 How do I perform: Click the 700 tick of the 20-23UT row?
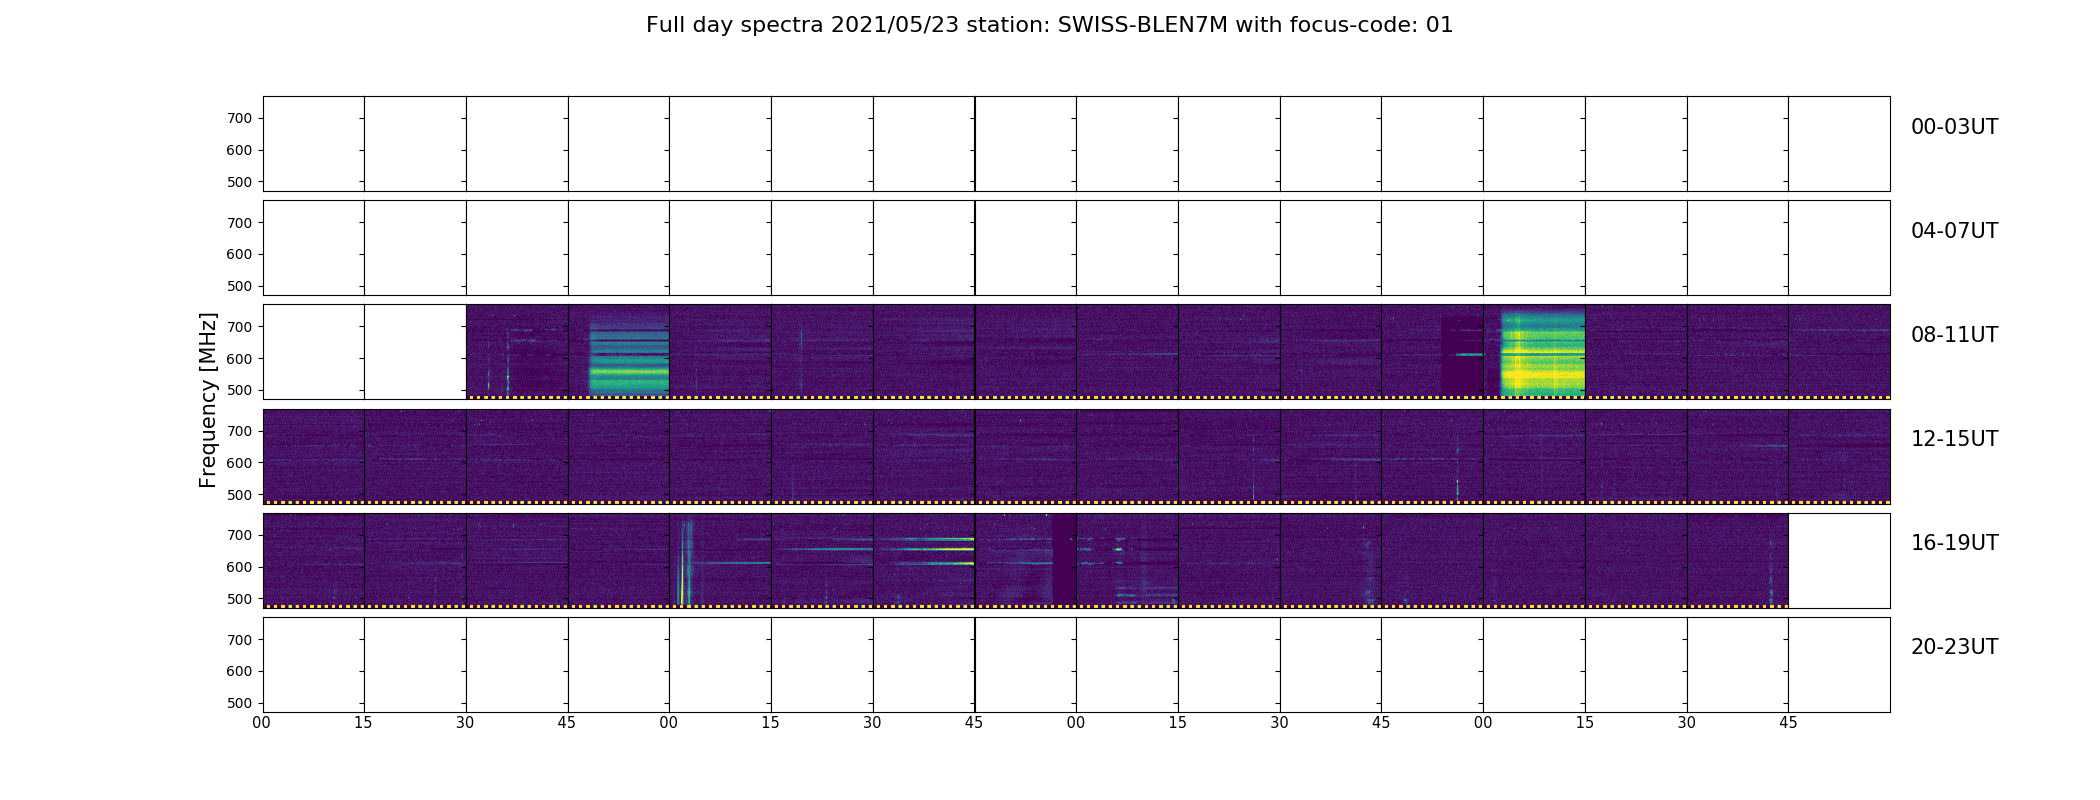239,640
